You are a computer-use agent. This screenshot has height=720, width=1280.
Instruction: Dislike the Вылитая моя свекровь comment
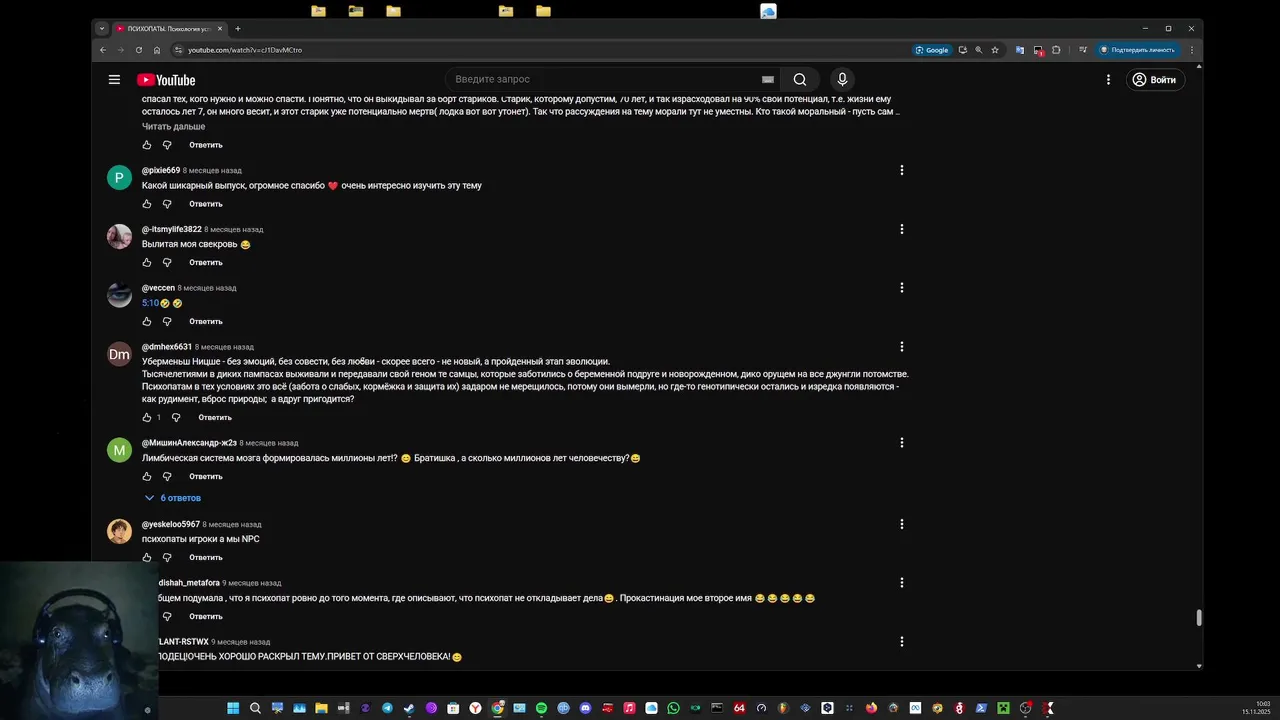coord(167,262)
